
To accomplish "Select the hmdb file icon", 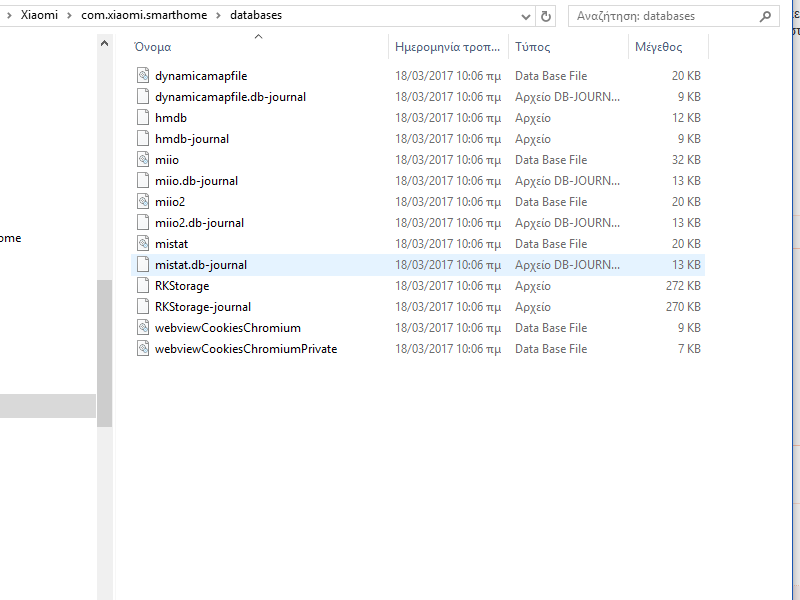I will click(144, 118).
